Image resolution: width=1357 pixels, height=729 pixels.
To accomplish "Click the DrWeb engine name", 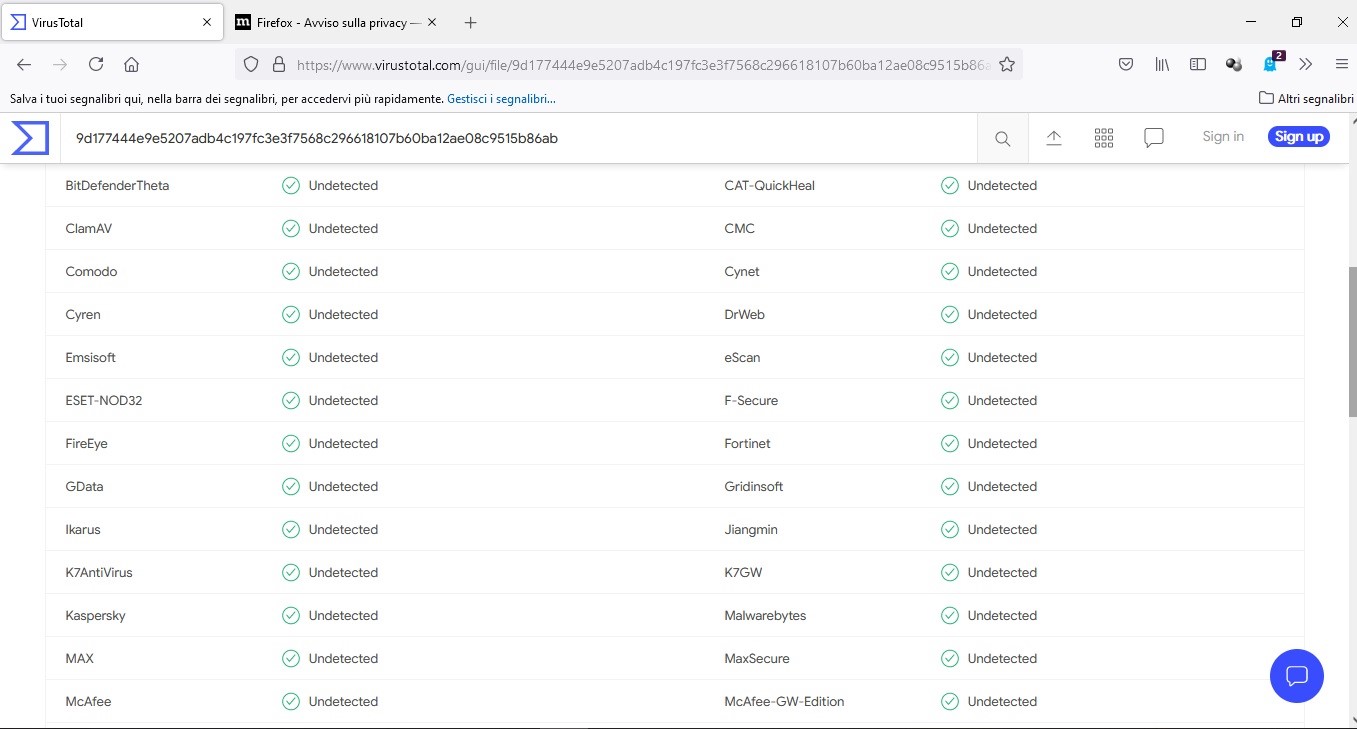I will click(744, 315).
